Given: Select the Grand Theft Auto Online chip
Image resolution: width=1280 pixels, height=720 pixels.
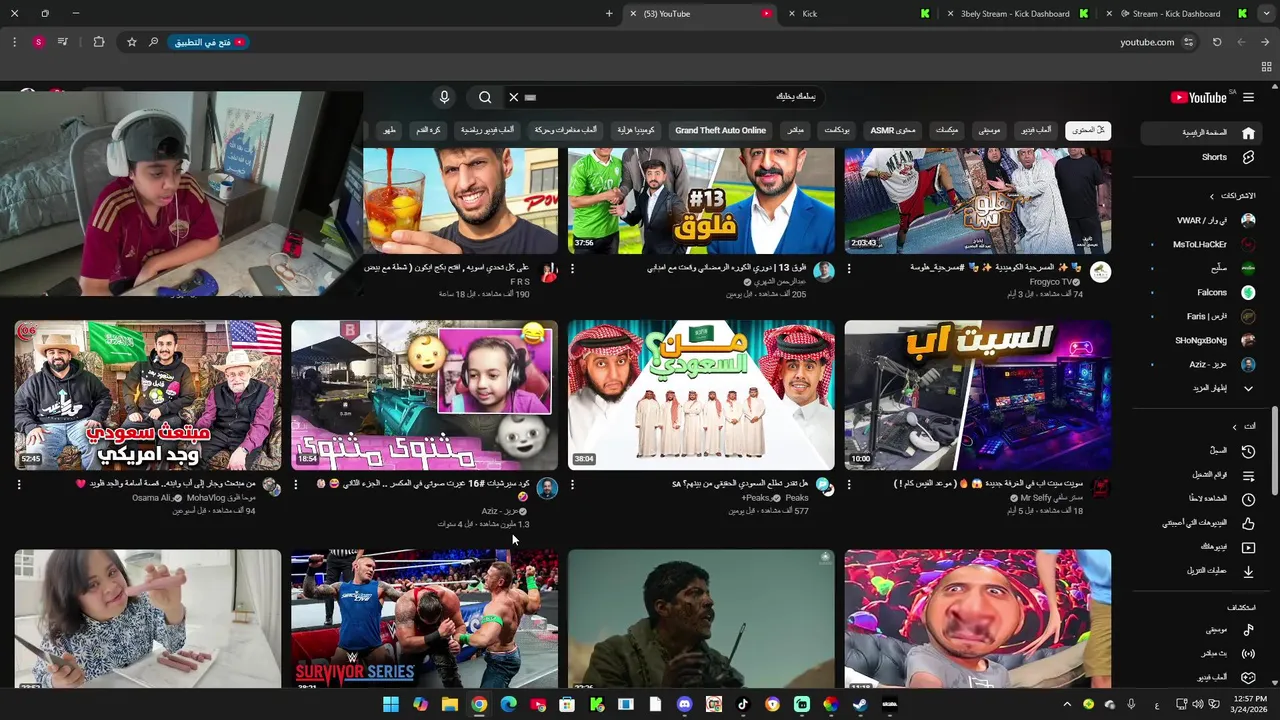Looking at the screenshot, I should click(720, 130).
